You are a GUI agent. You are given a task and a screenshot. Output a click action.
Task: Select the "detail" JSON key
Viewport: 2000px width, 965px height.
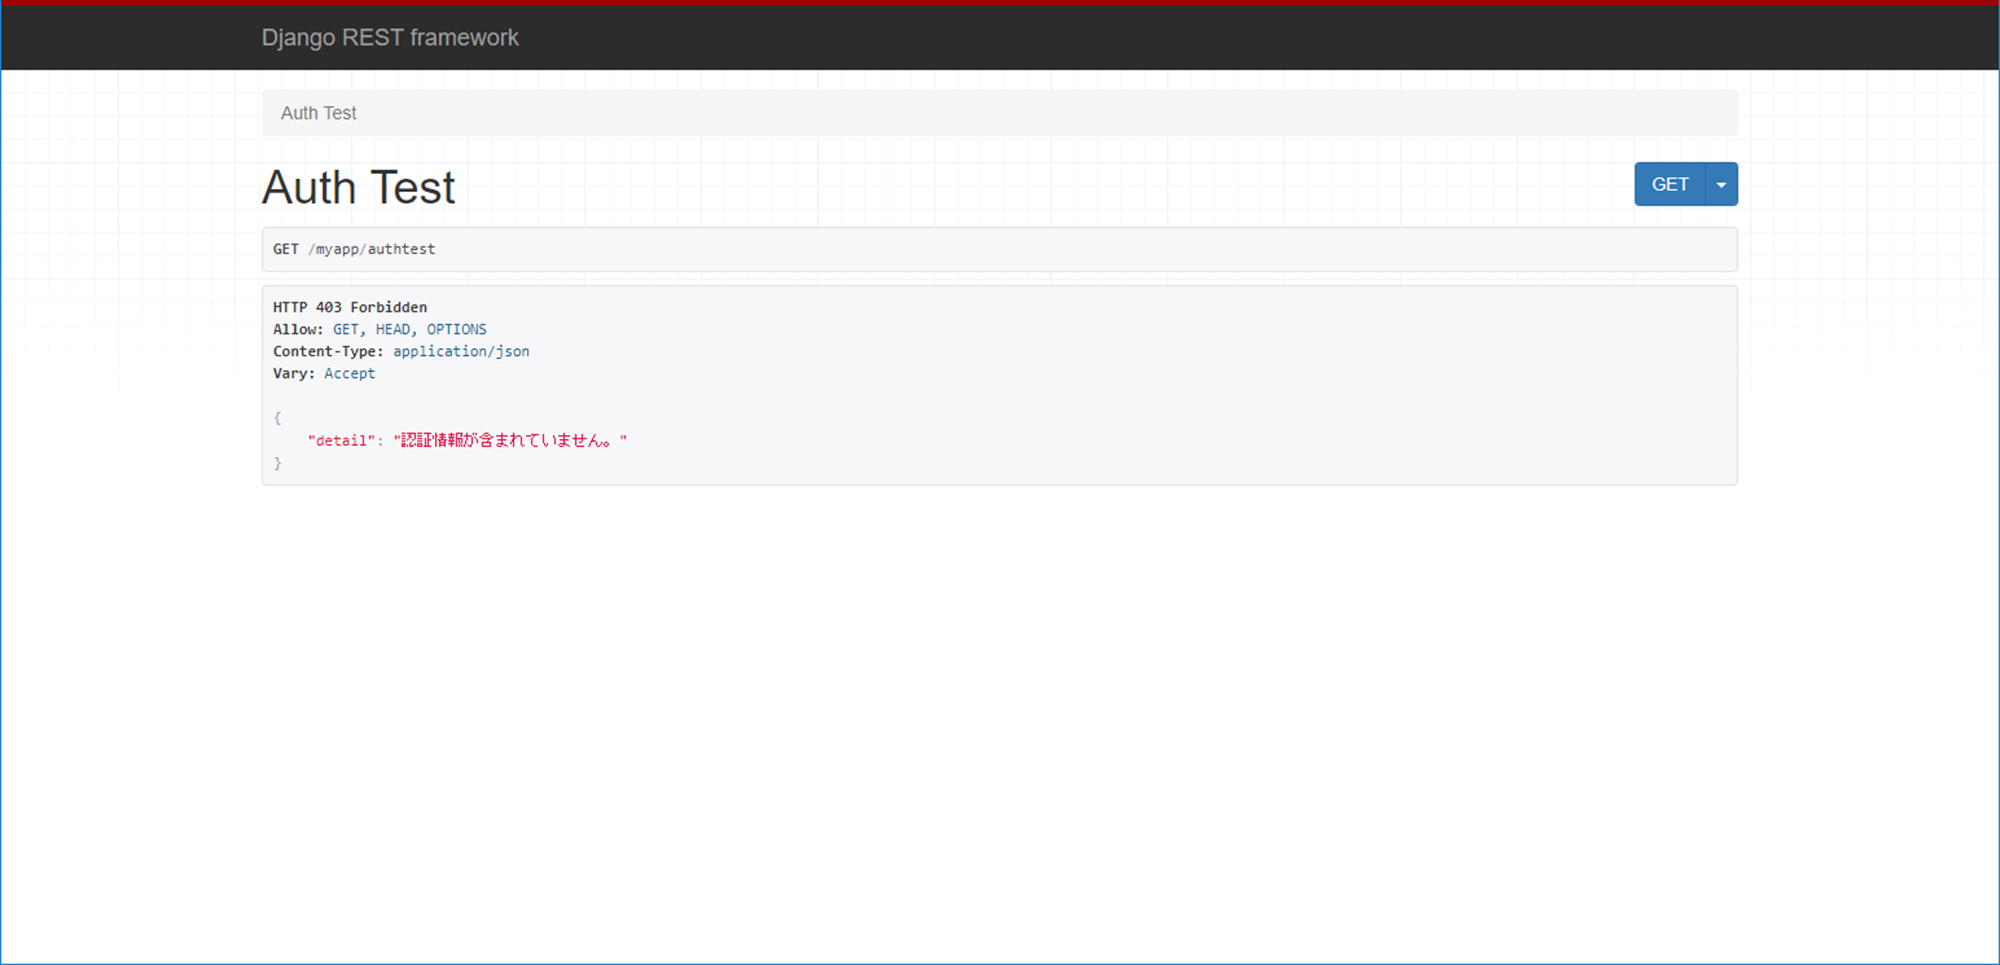pyautogui.click(x=341, y=440)
